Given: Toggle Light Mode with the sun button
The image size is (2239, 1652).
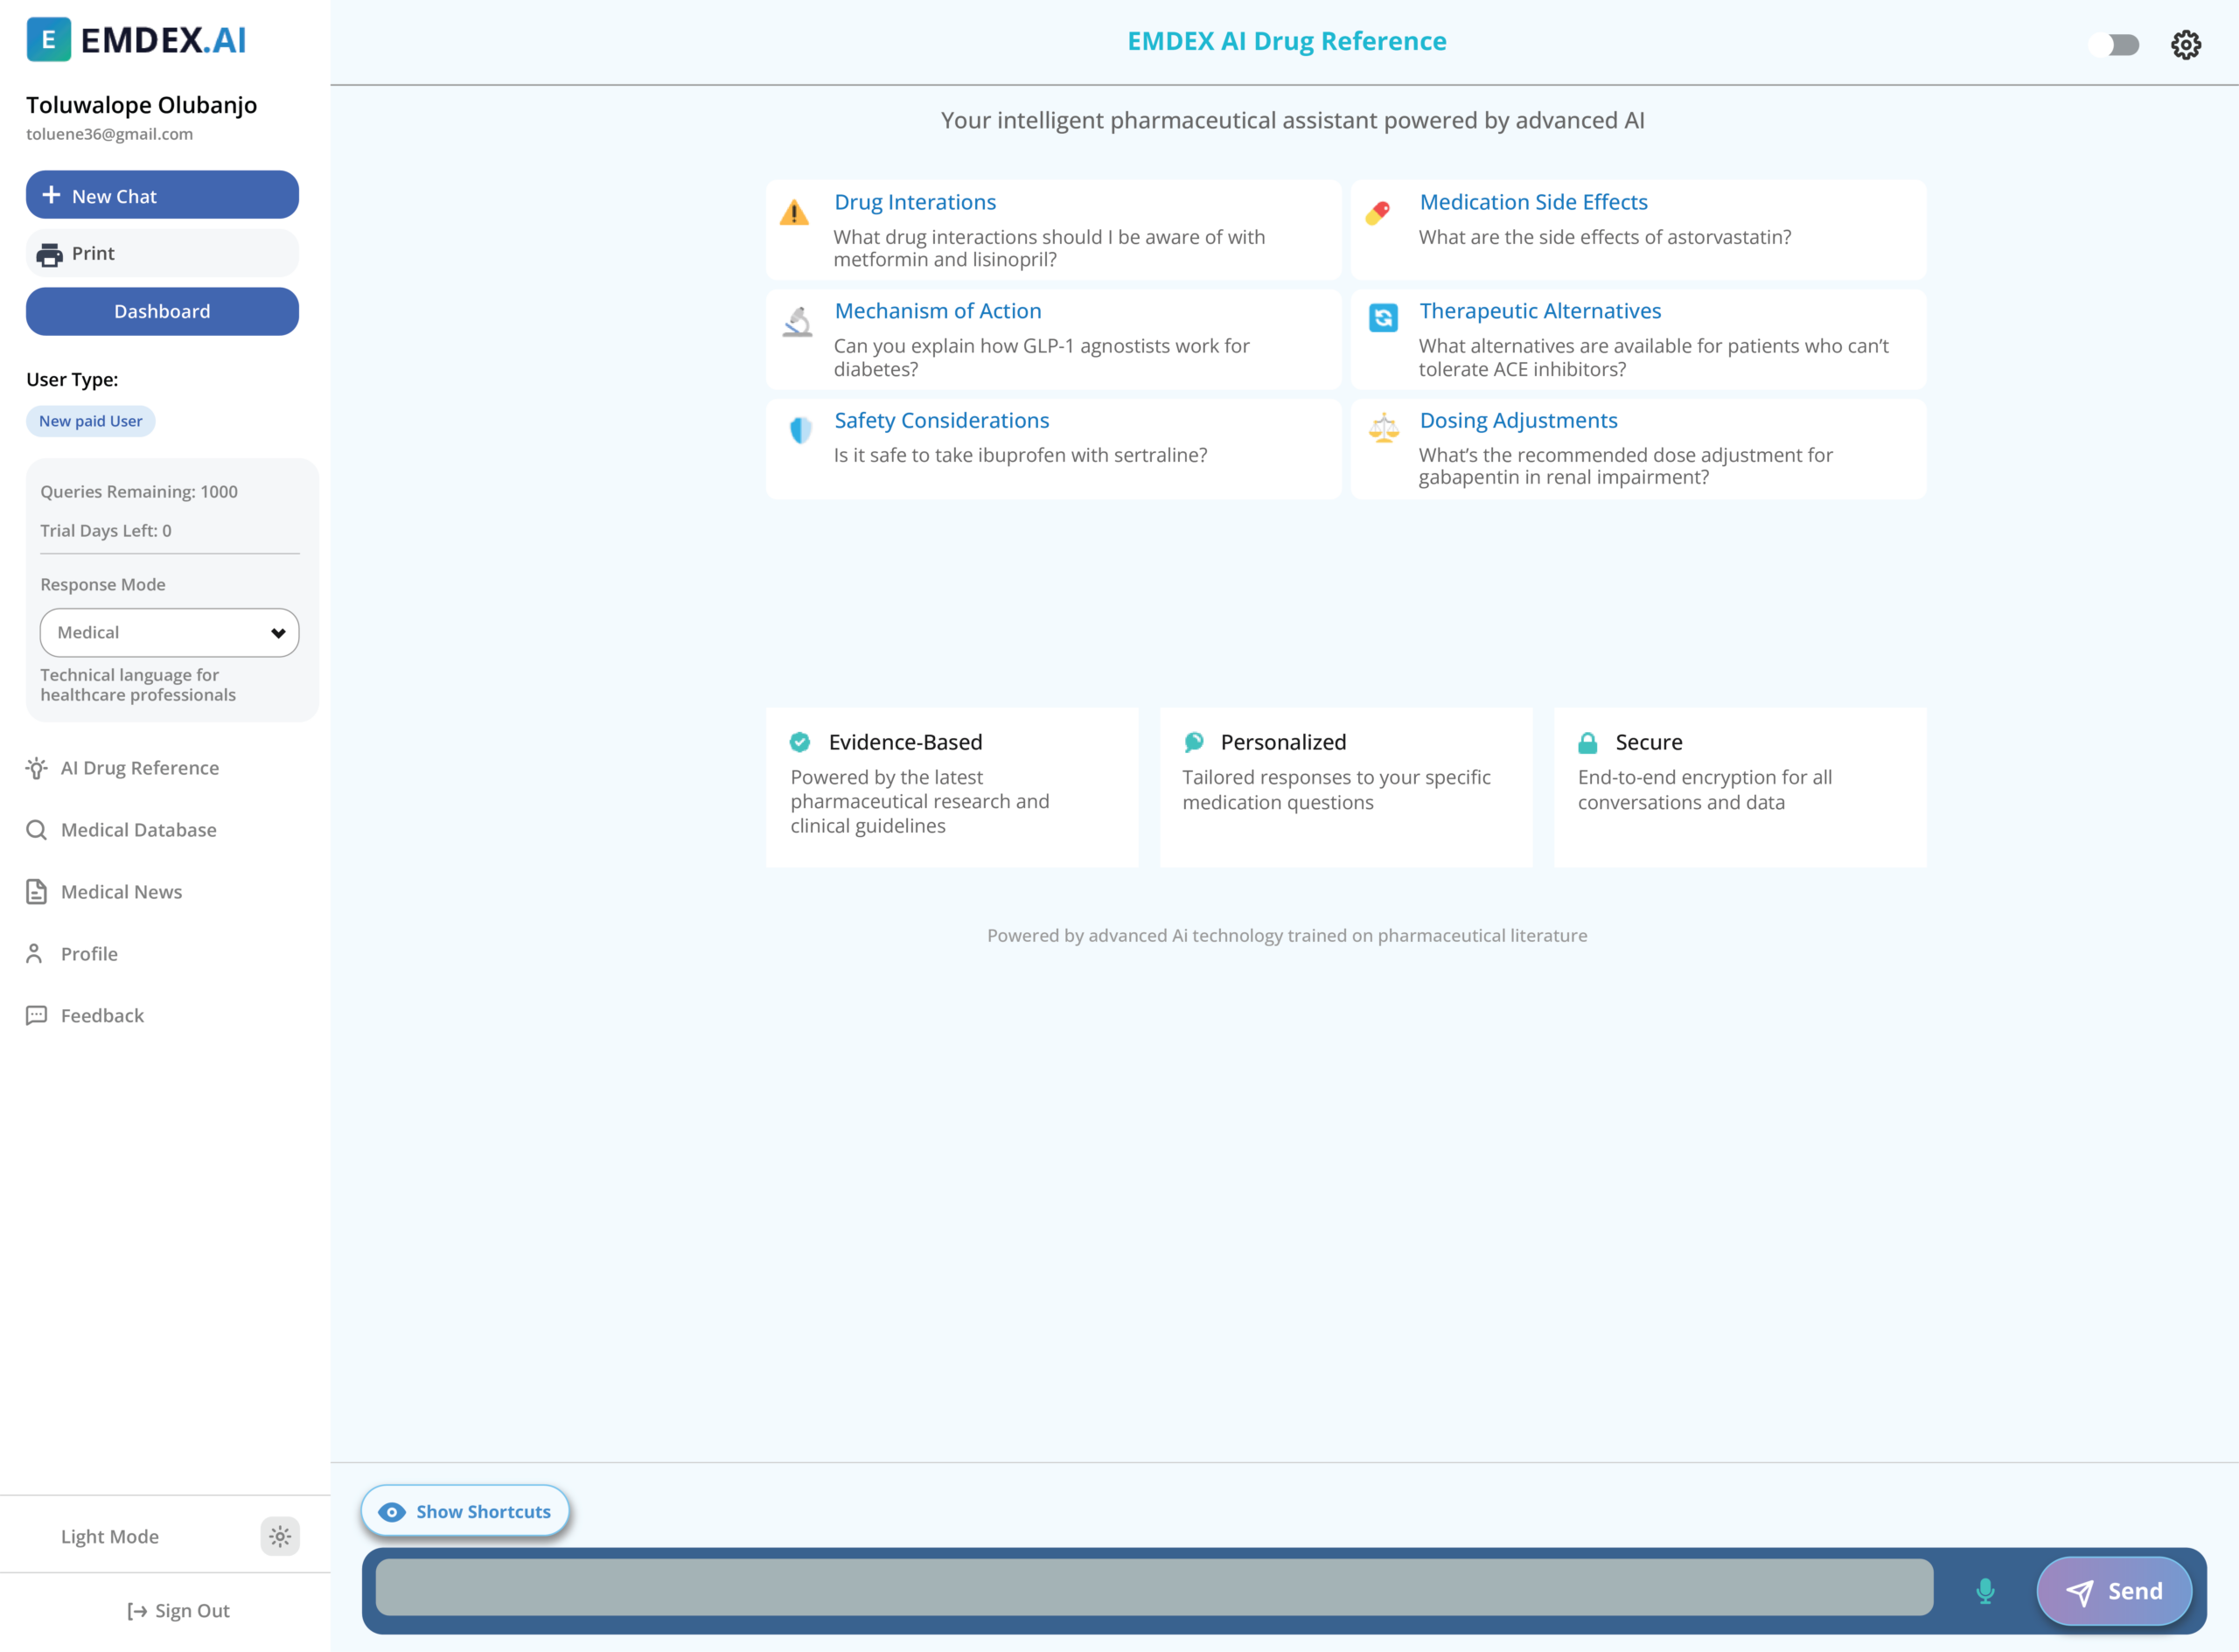Looking at the screenshot, I should tap(280, 1536).
